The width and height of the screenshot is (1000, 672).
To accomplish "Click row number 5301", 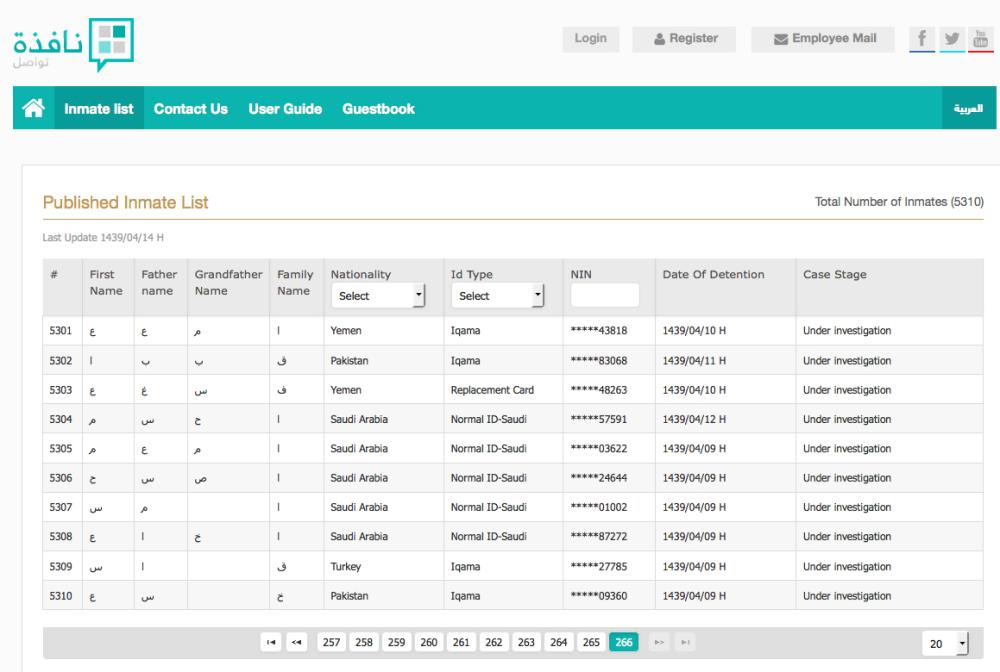I will [61, 330].
